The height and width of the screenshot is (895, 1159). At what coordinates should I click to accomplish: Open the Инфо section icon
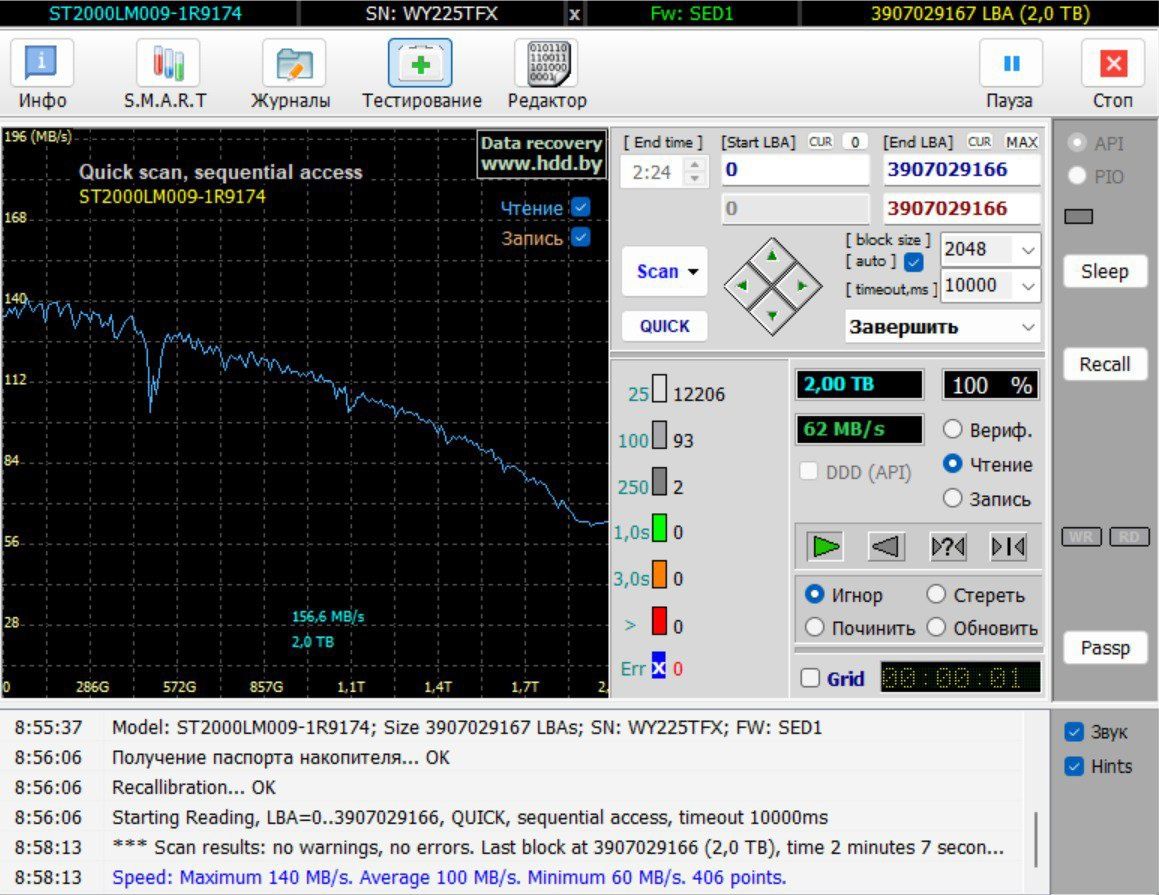click(41, 64)
